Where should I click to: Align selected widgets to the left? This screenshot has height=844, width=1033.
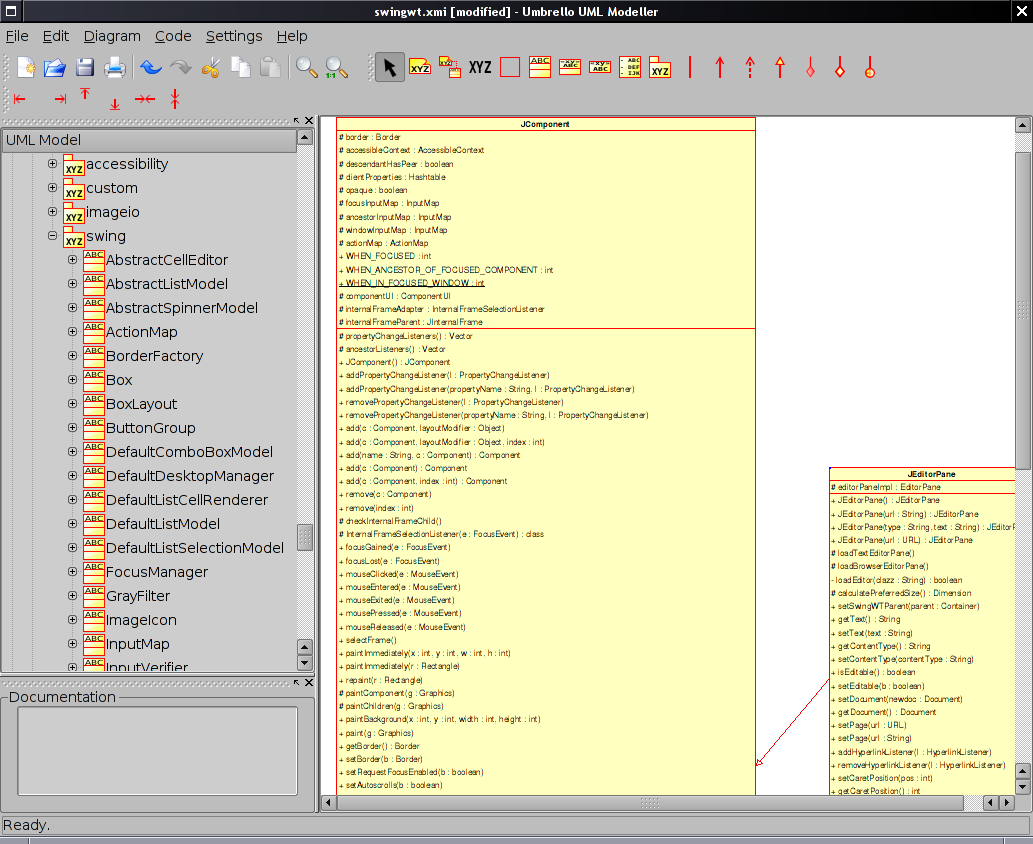[20, 99]
